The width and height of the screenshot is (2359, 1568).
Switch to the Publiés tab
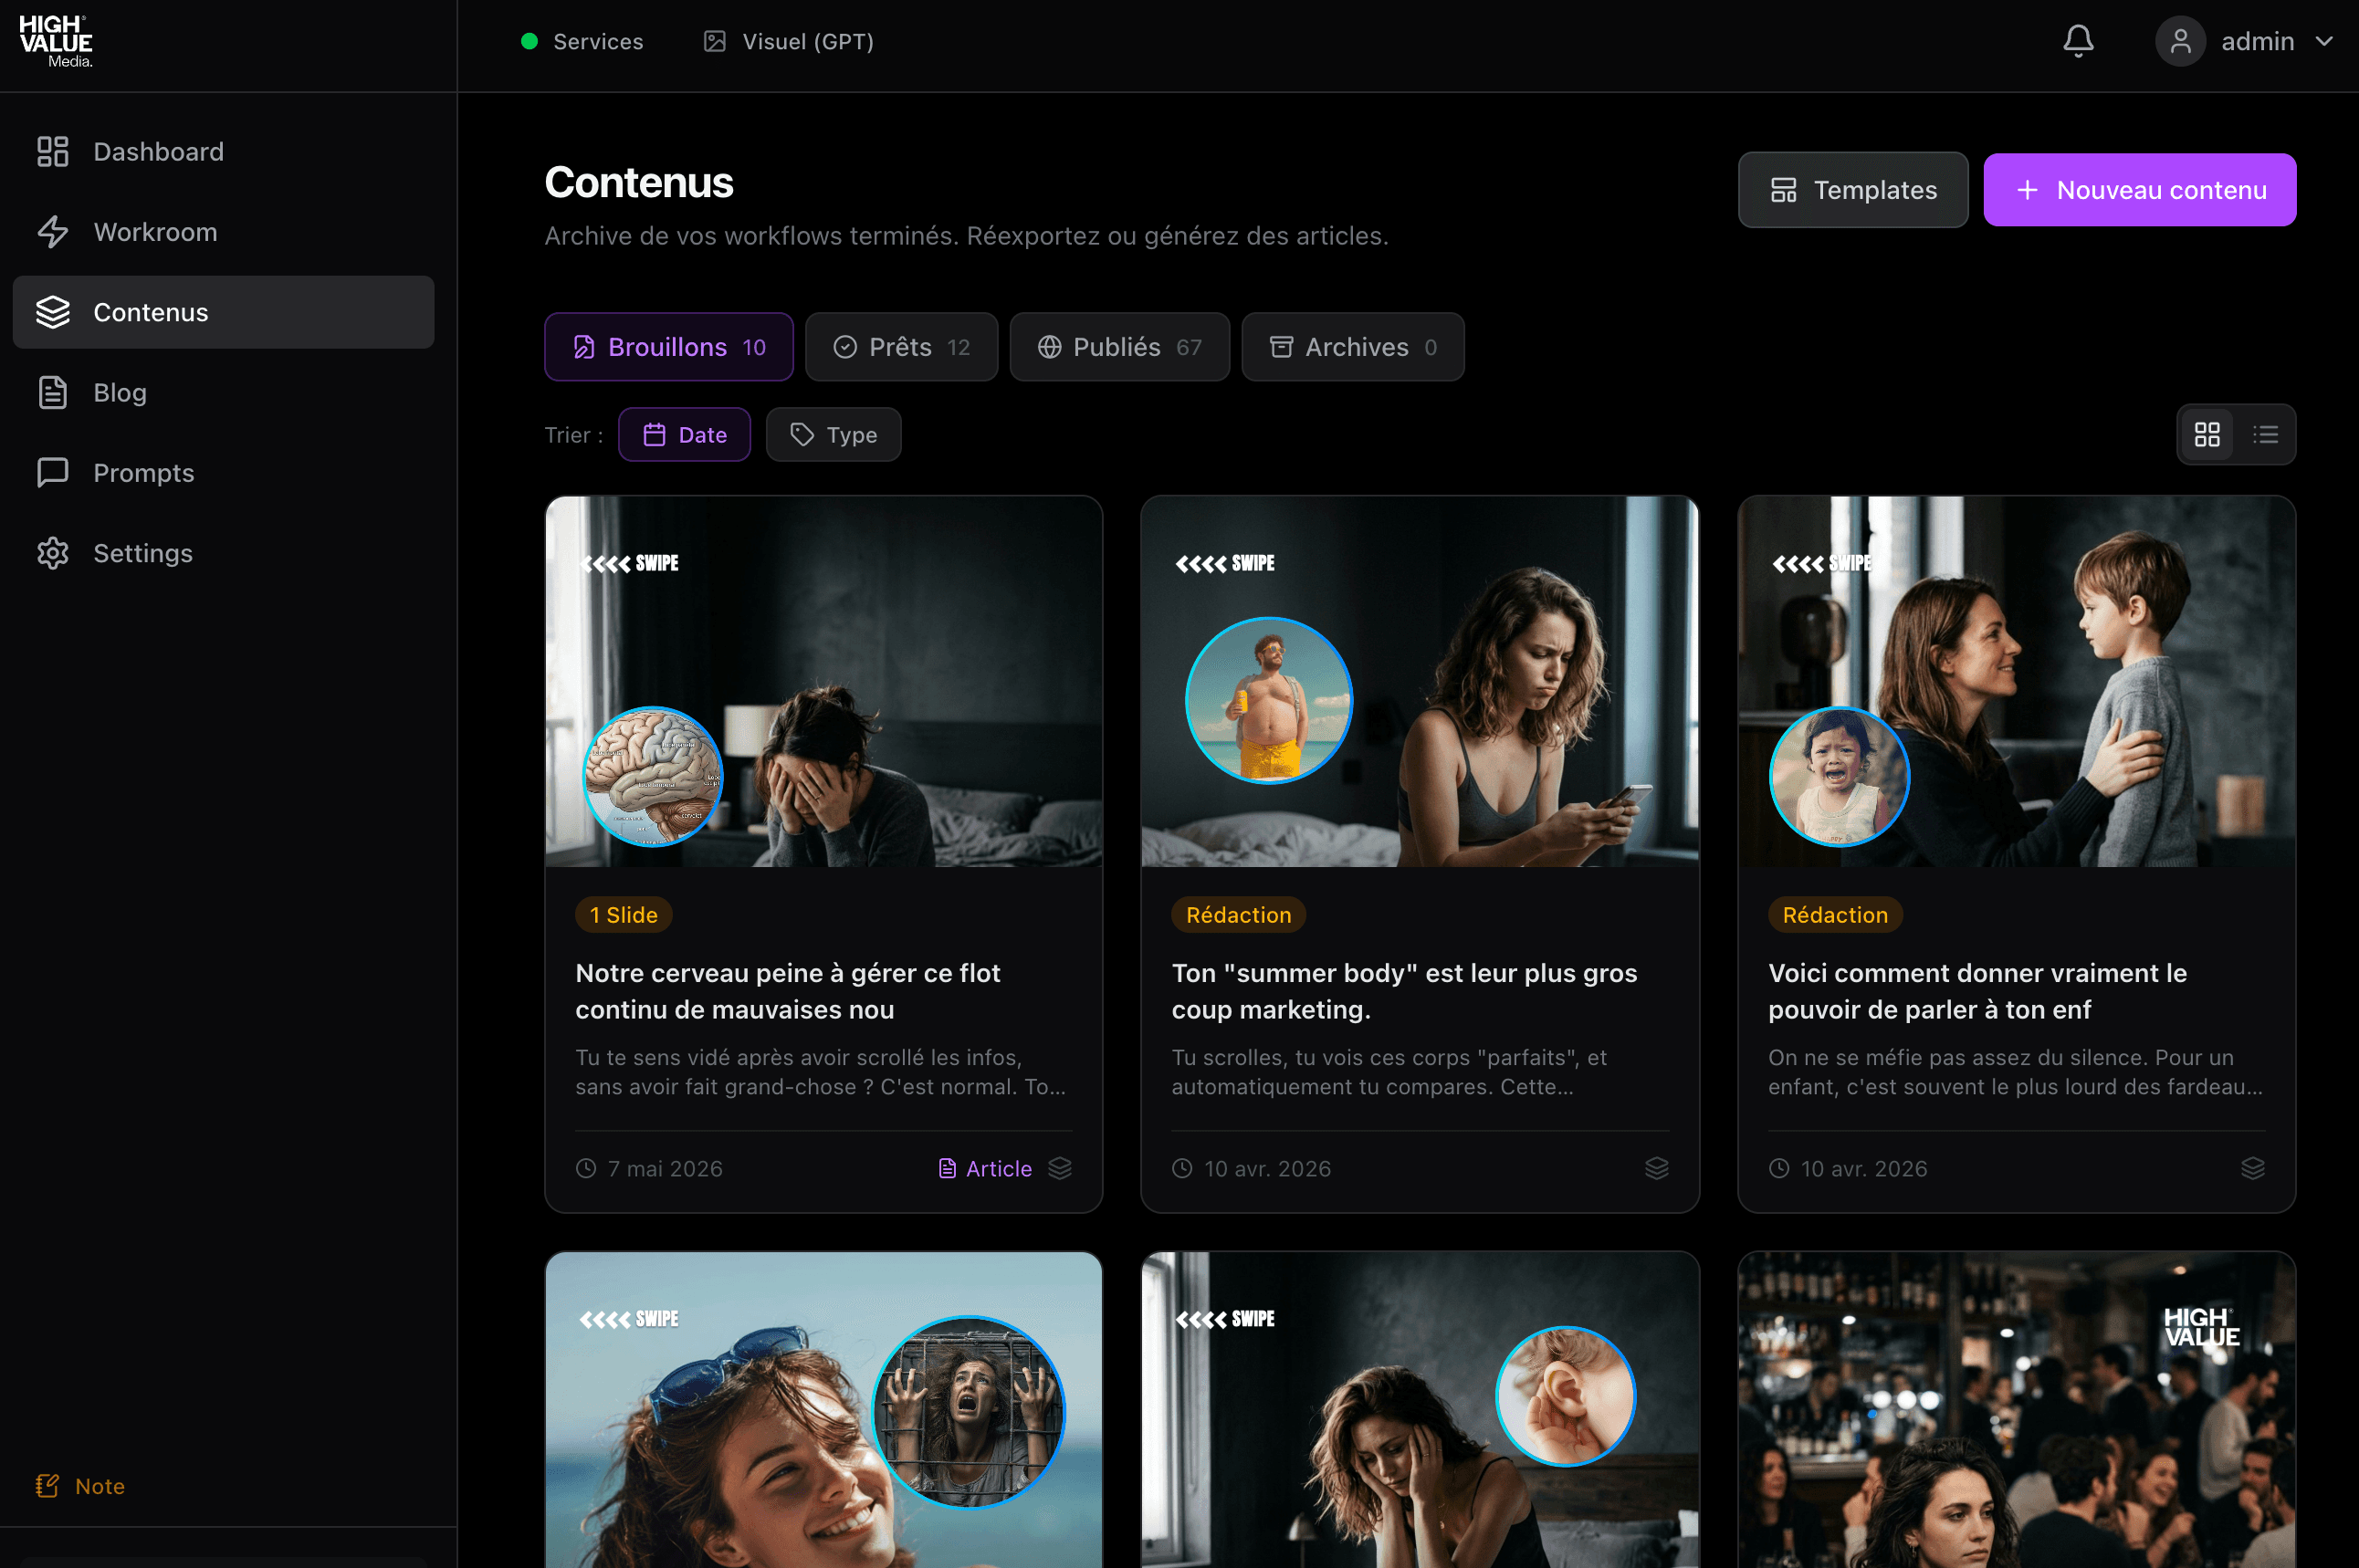pyautogui.click(x=1119, y=347)
